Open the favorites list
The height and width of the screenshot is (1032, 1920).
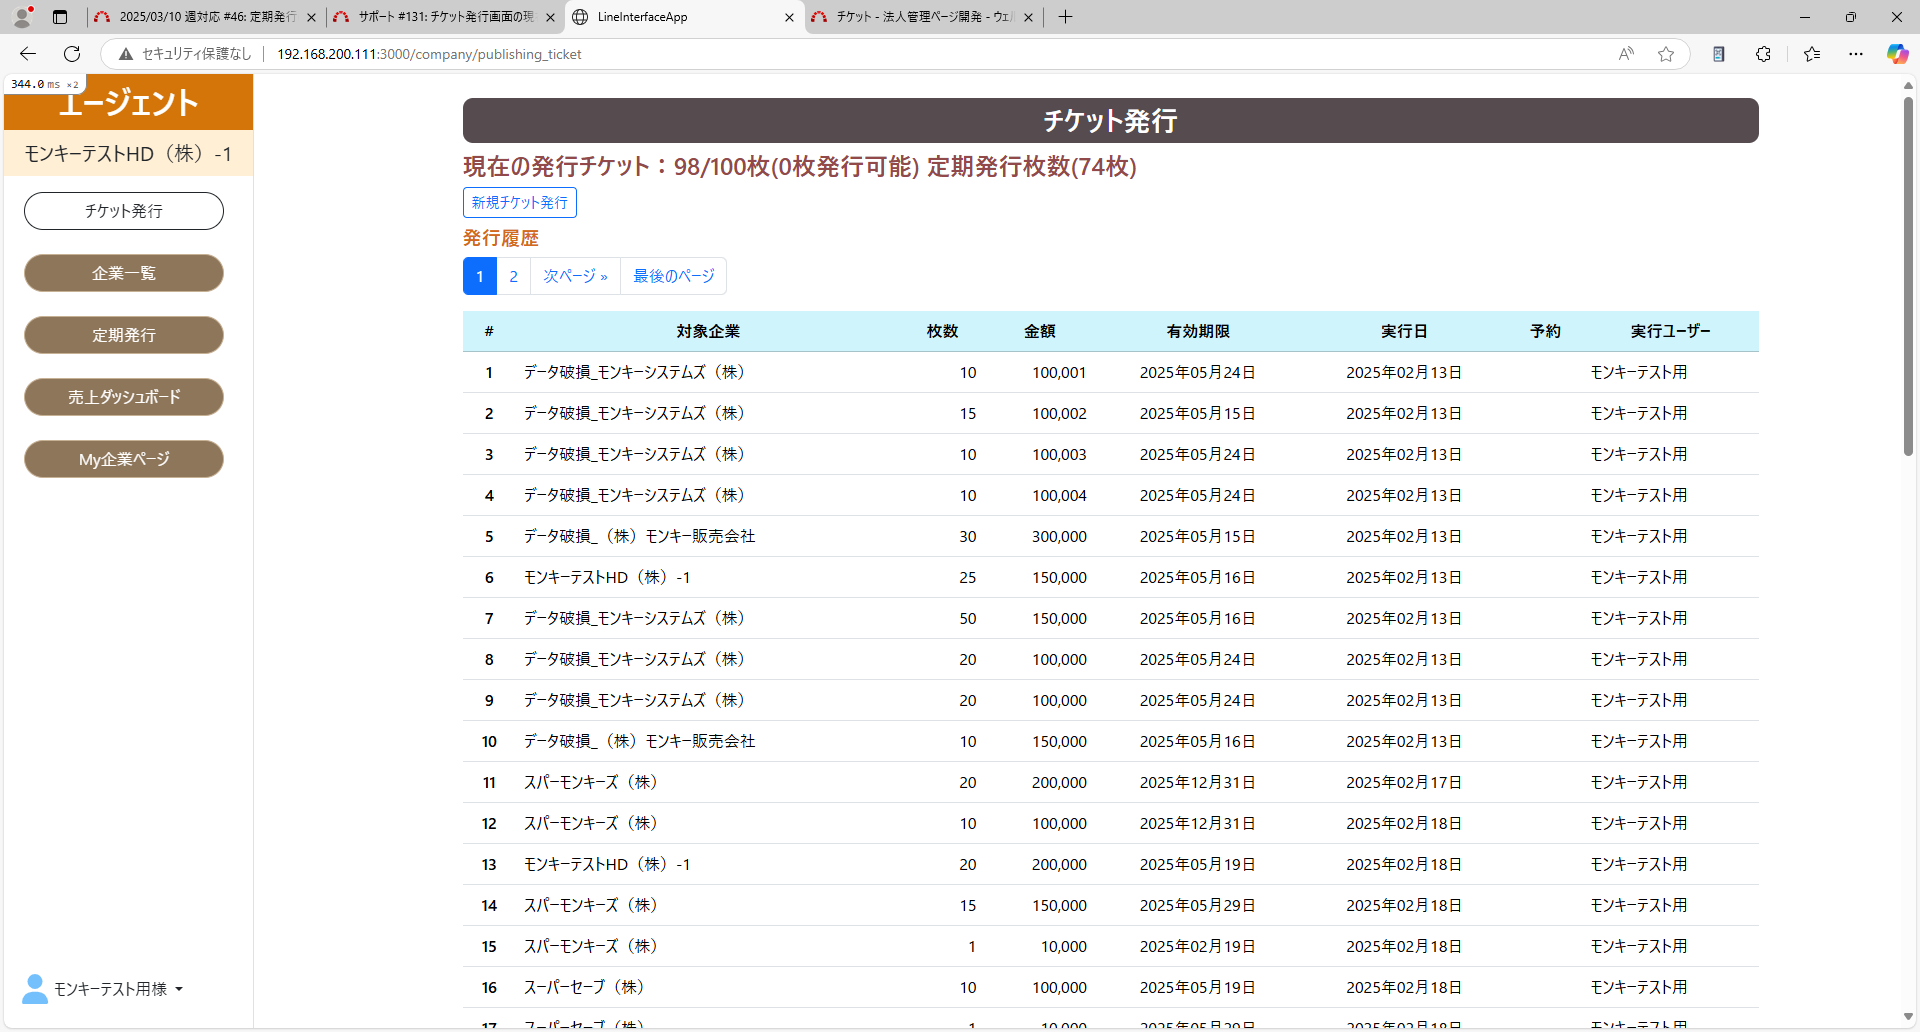(x=1811, y=54)
